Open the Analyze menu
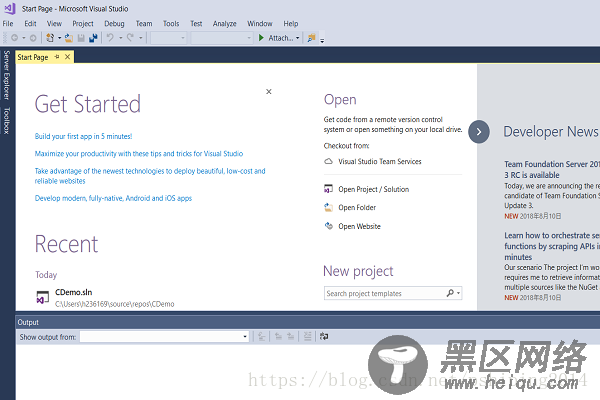The image size is (600, 400). click(x=225, y=24)
